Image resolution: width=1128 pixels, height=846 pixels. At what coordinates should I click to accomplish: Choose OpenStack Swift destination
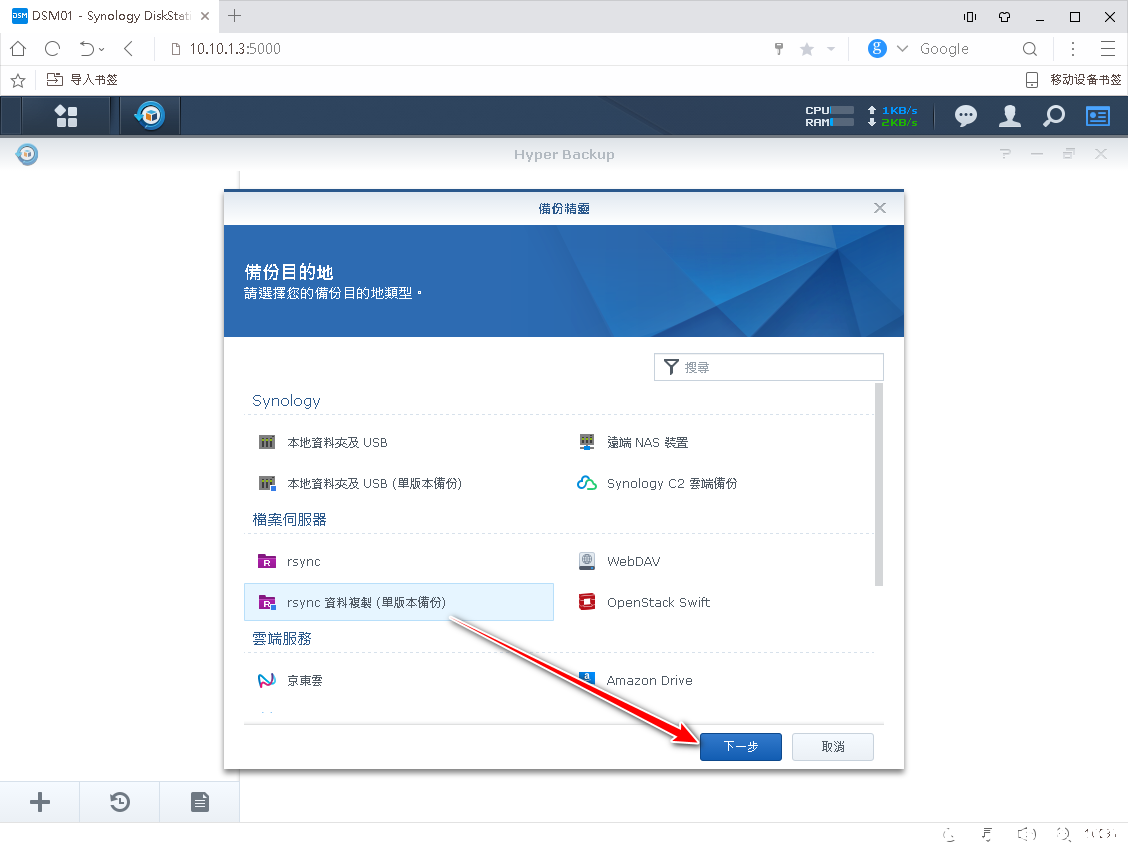click(658, 602)
